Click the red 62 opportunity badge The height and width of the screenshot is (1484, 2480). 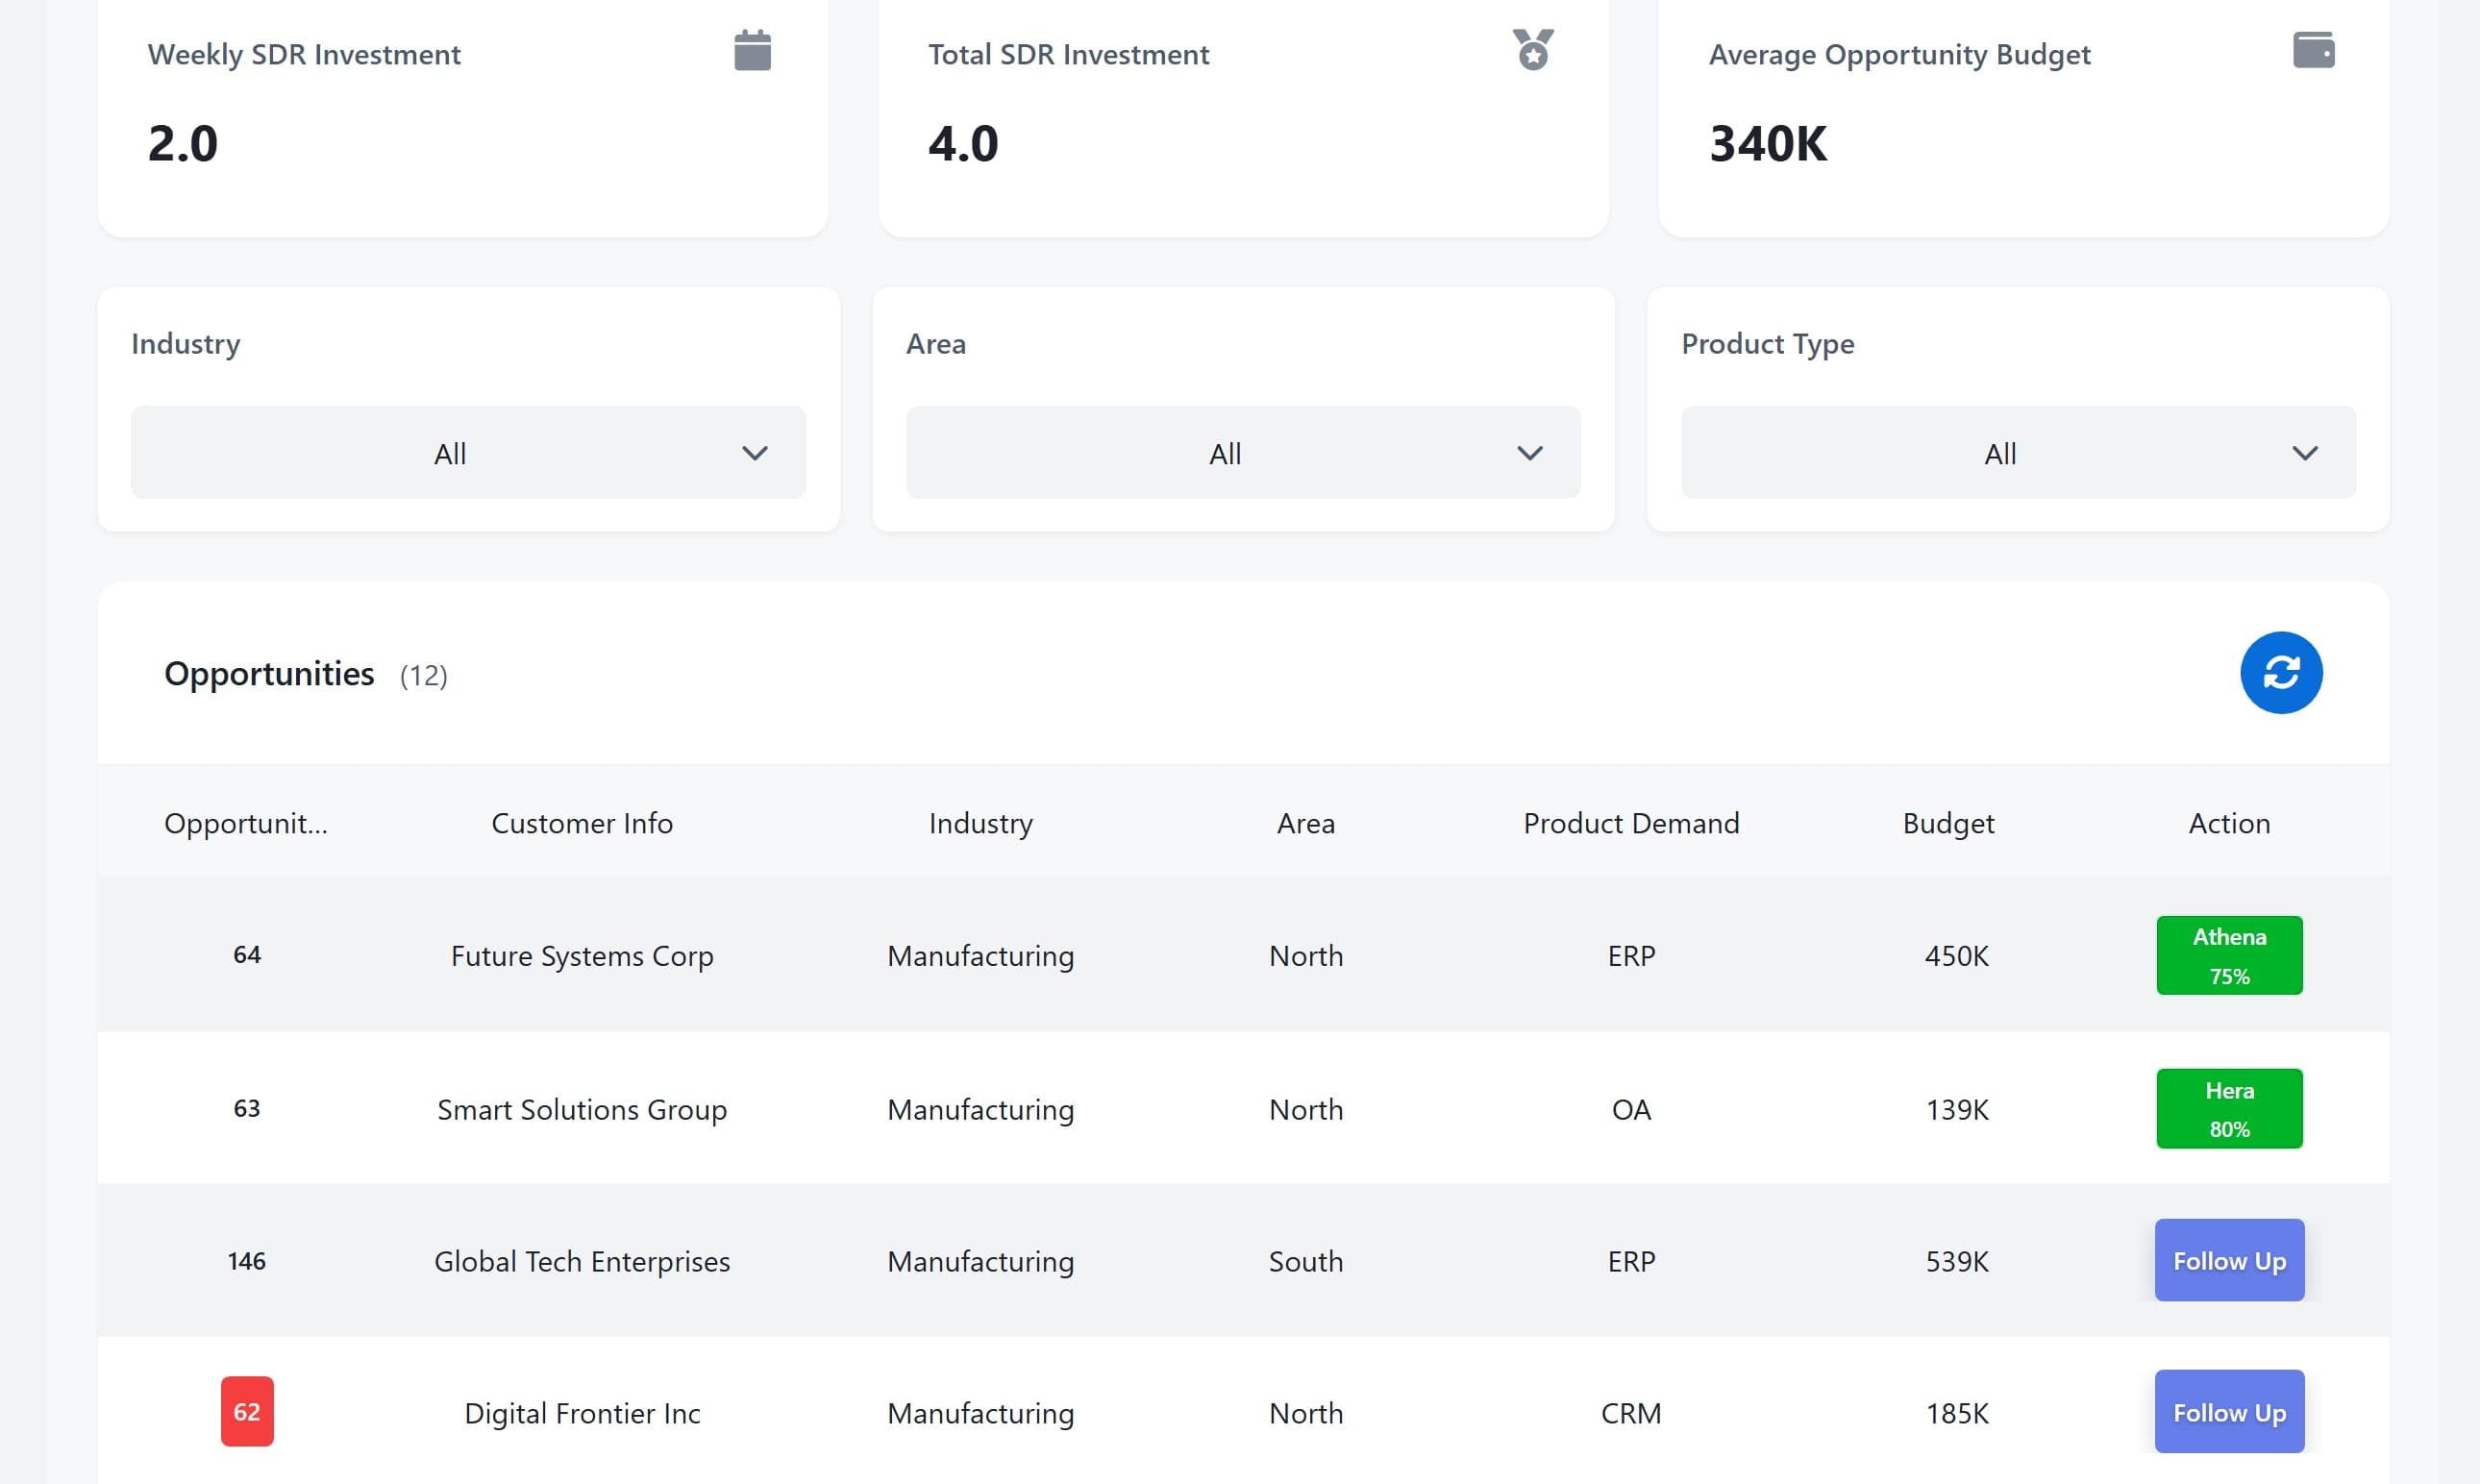[x=247, y=1411]
